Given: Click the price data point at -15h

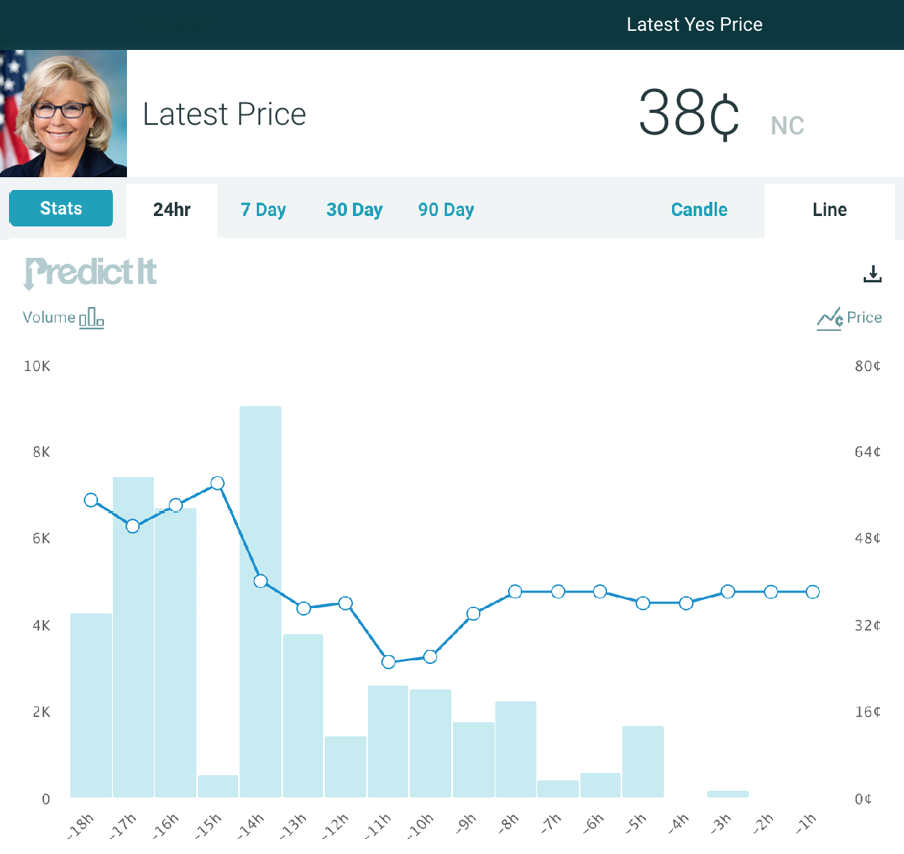Looking at the screenshot, I should pyautogui.click(x=217, y=484).
